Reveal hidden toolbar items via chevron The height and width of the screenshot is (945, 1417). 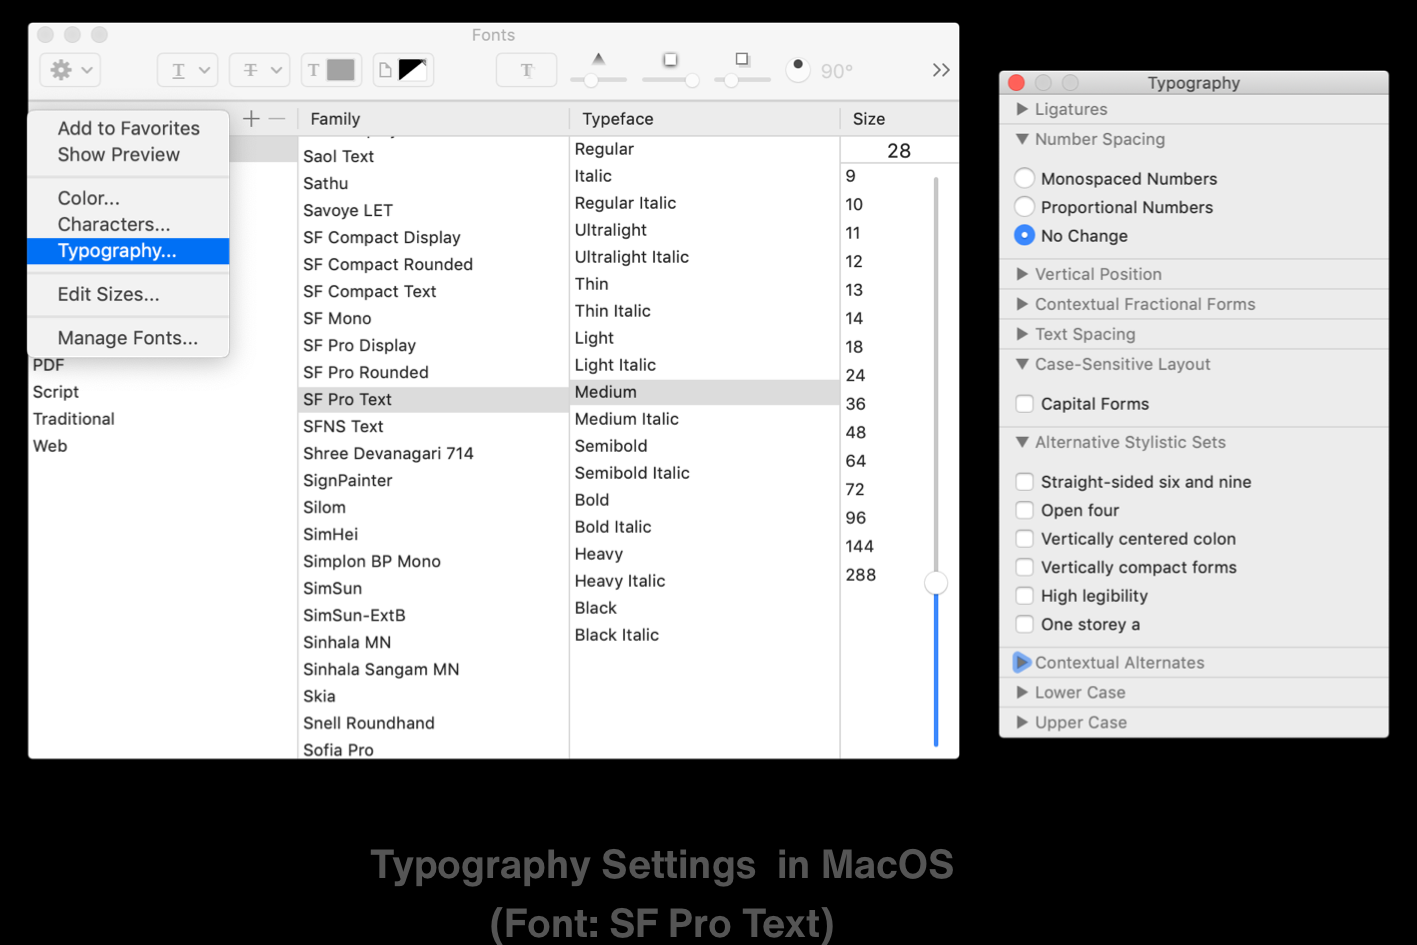pyautogui.click(x=940, y=70)
